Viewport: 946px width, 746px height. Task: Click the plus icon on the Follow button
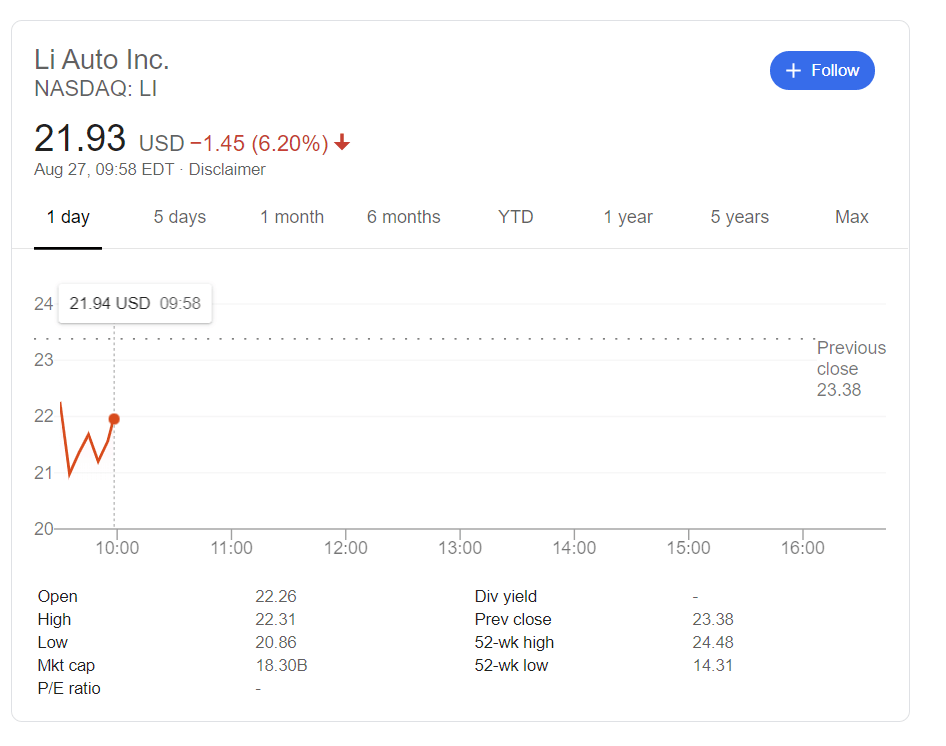coord(793,70)
